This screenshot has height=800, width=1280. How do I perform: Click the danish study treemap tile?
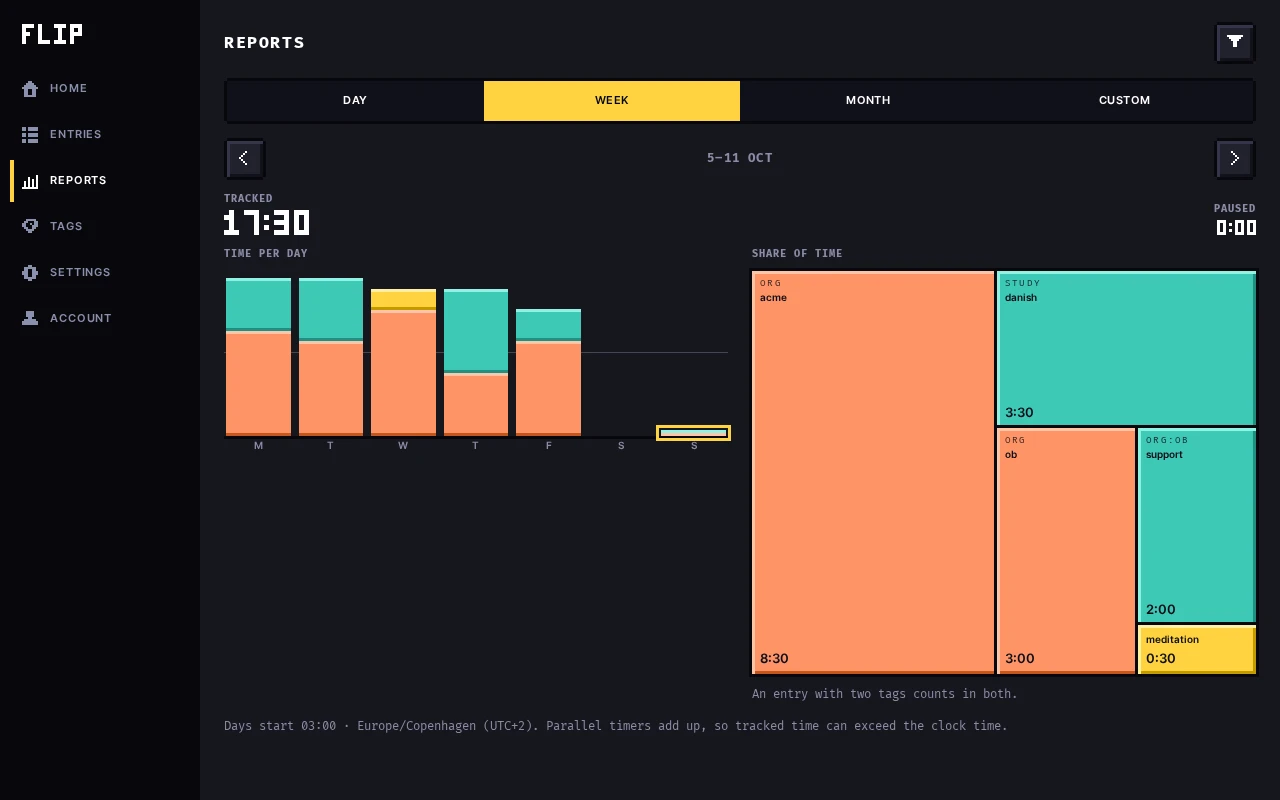coord(1126,348)
